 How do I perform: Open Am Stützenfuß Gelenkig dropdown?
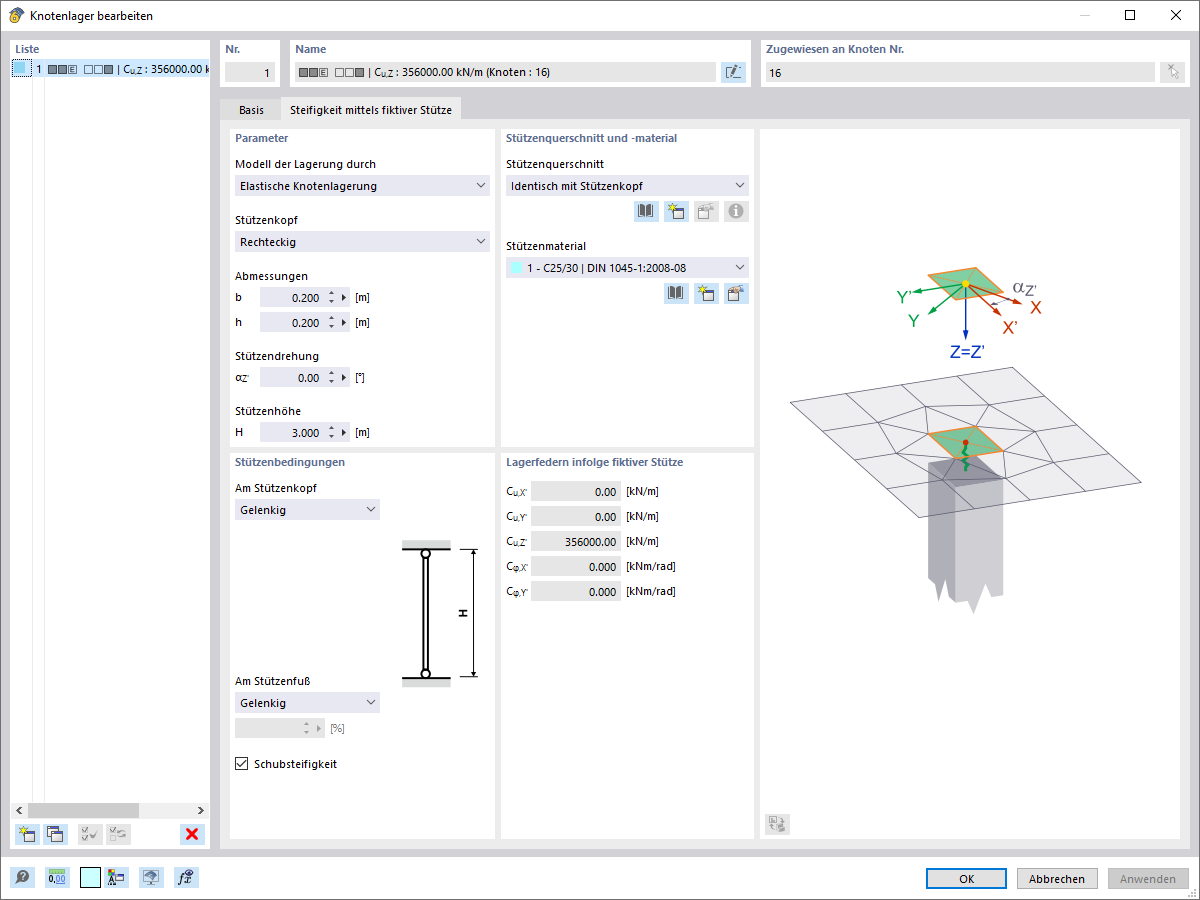click(307, 703)
